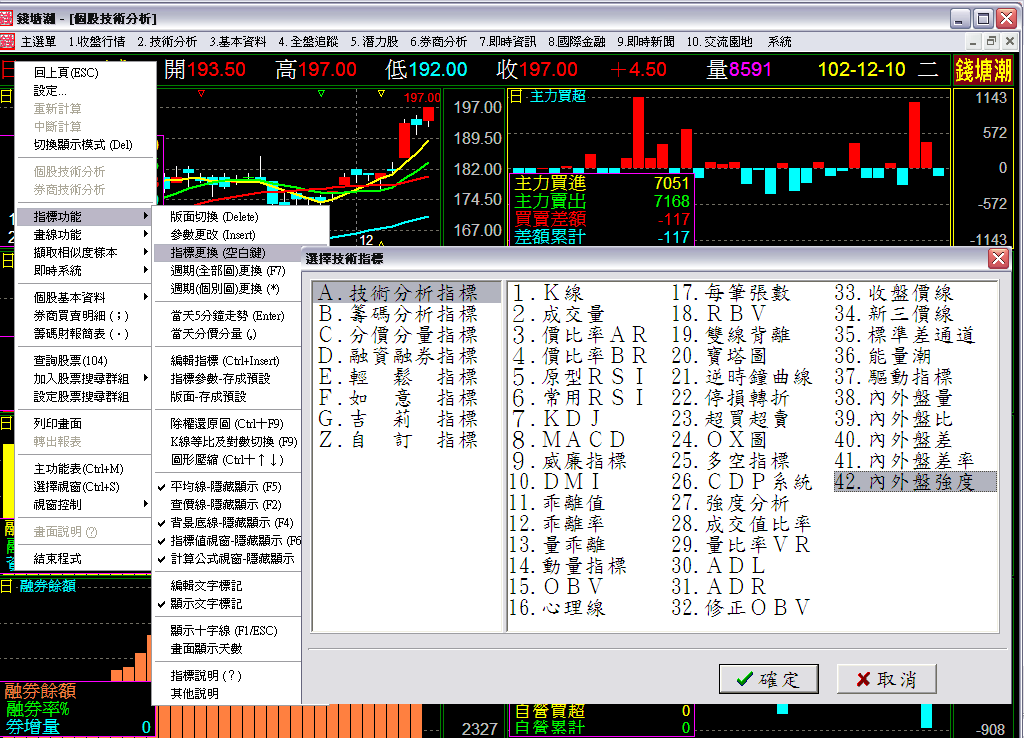Select category D.融資融券指標
Image resolution: width=1024 pixels, height=738 pixels.
click(398, 356)
